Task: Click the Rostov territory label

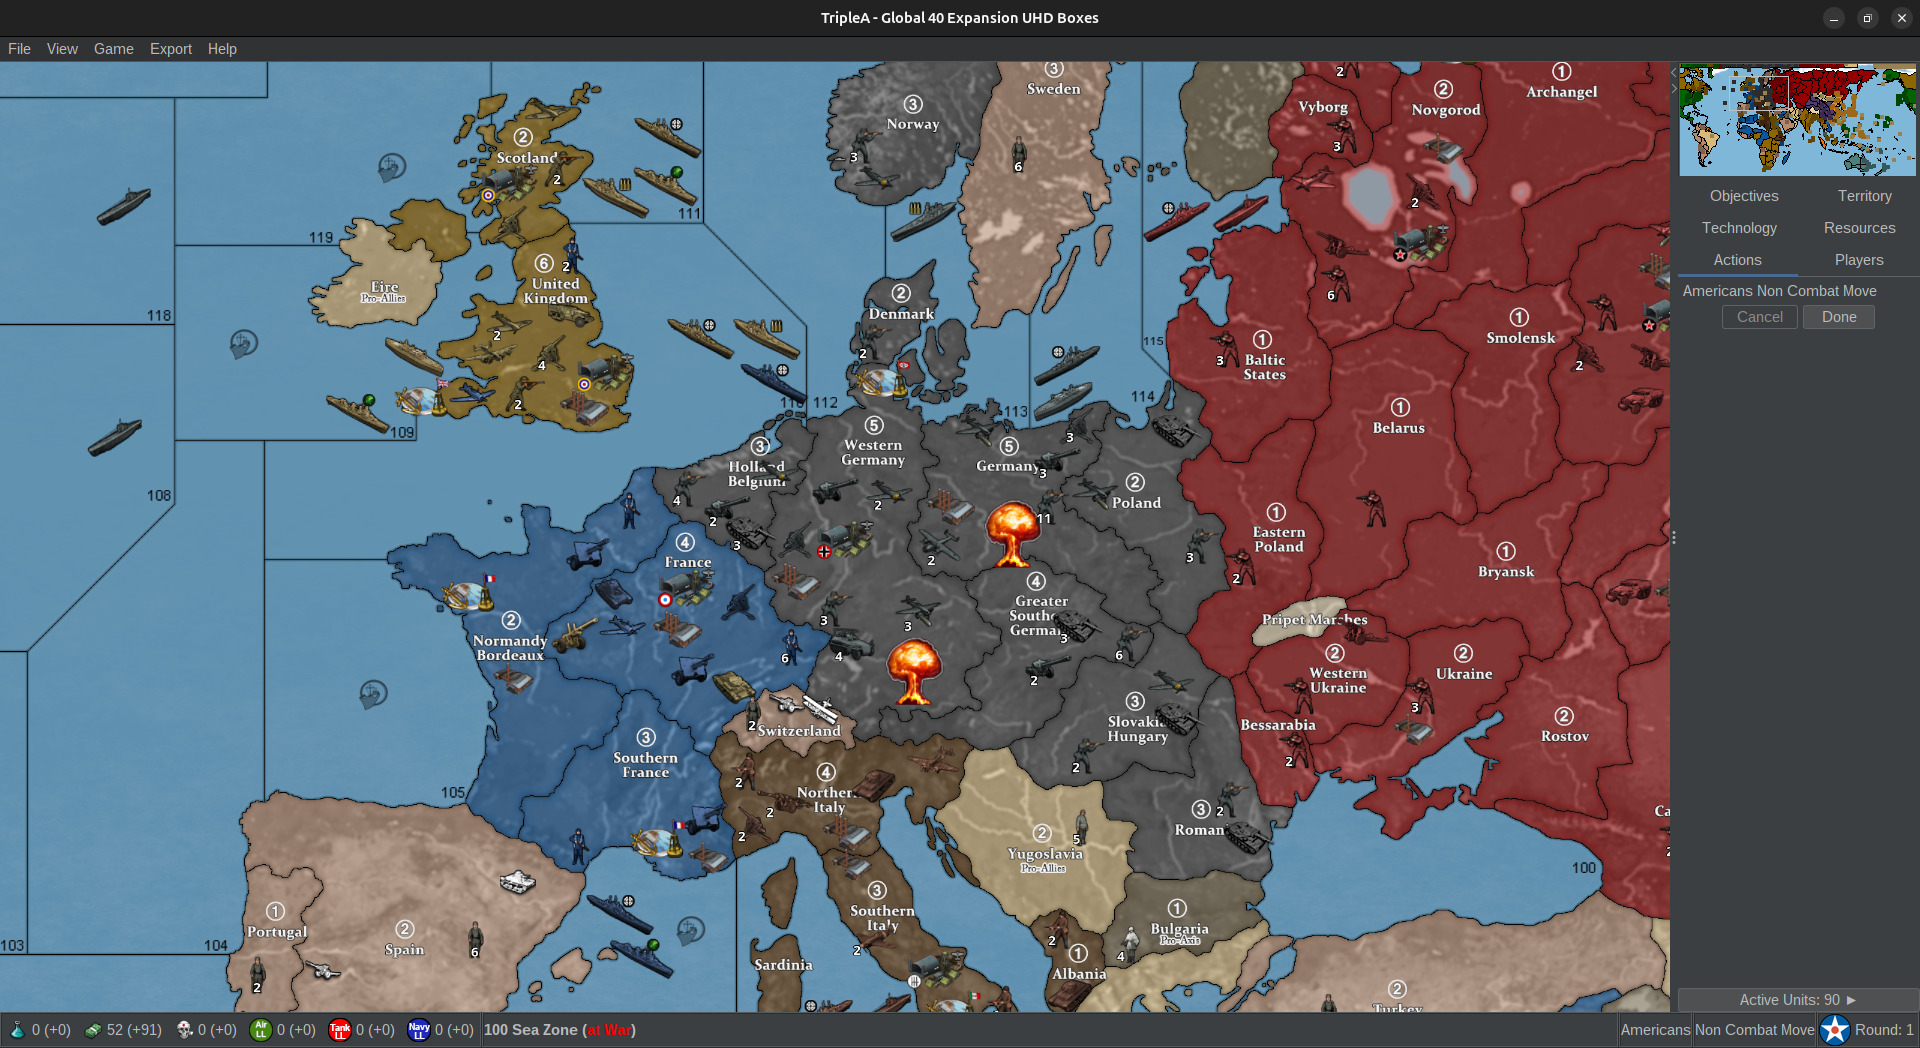Action: [1565, 736]
